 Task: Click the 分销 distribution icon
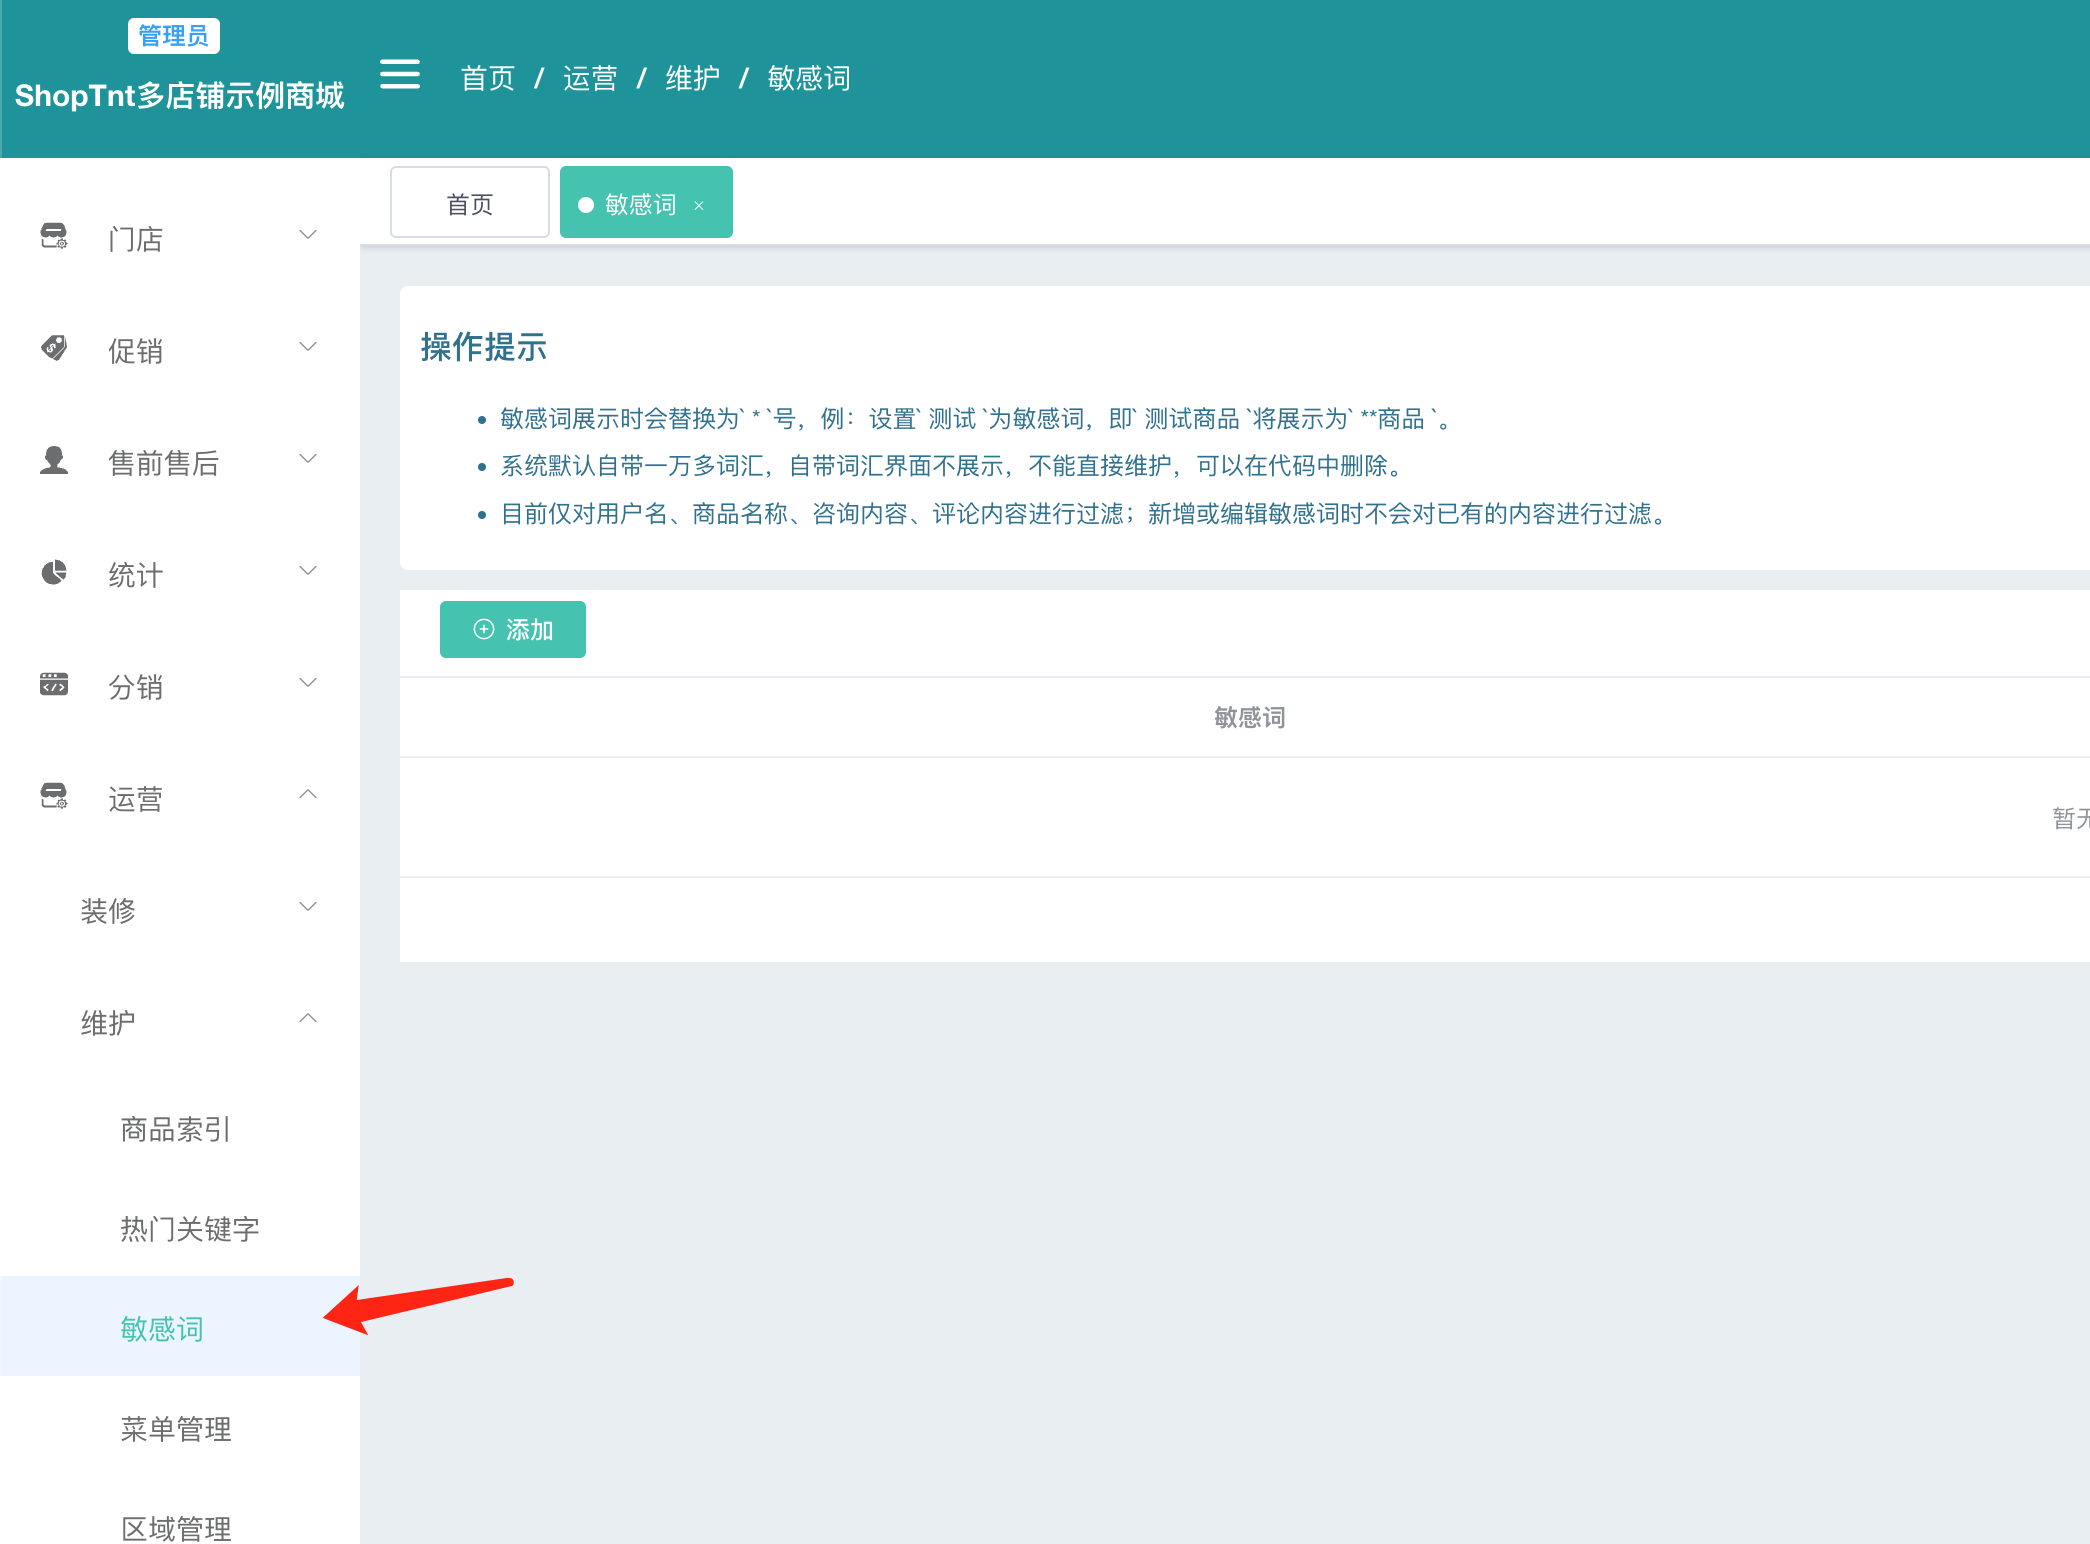click(54, 684)
